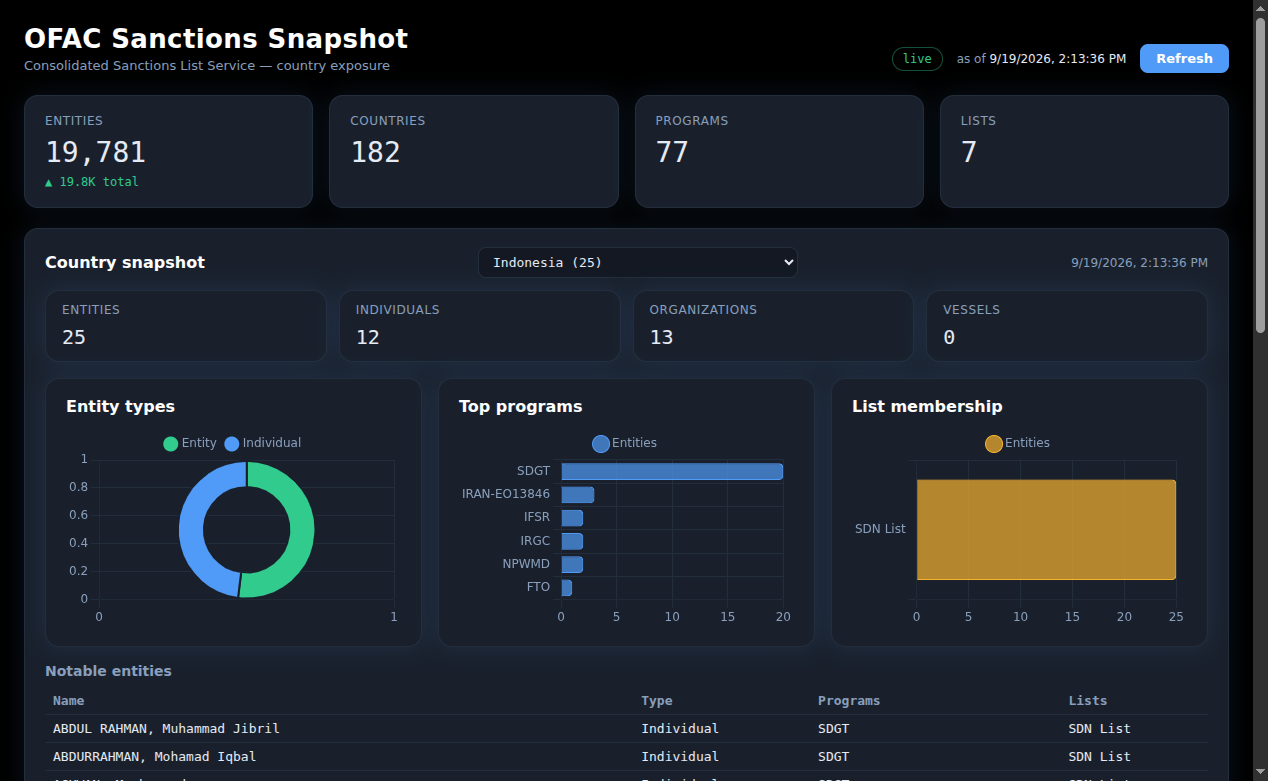Click the Type column header
The width and height of the screenshot is (1268, 781).
(x=657, y=701)
